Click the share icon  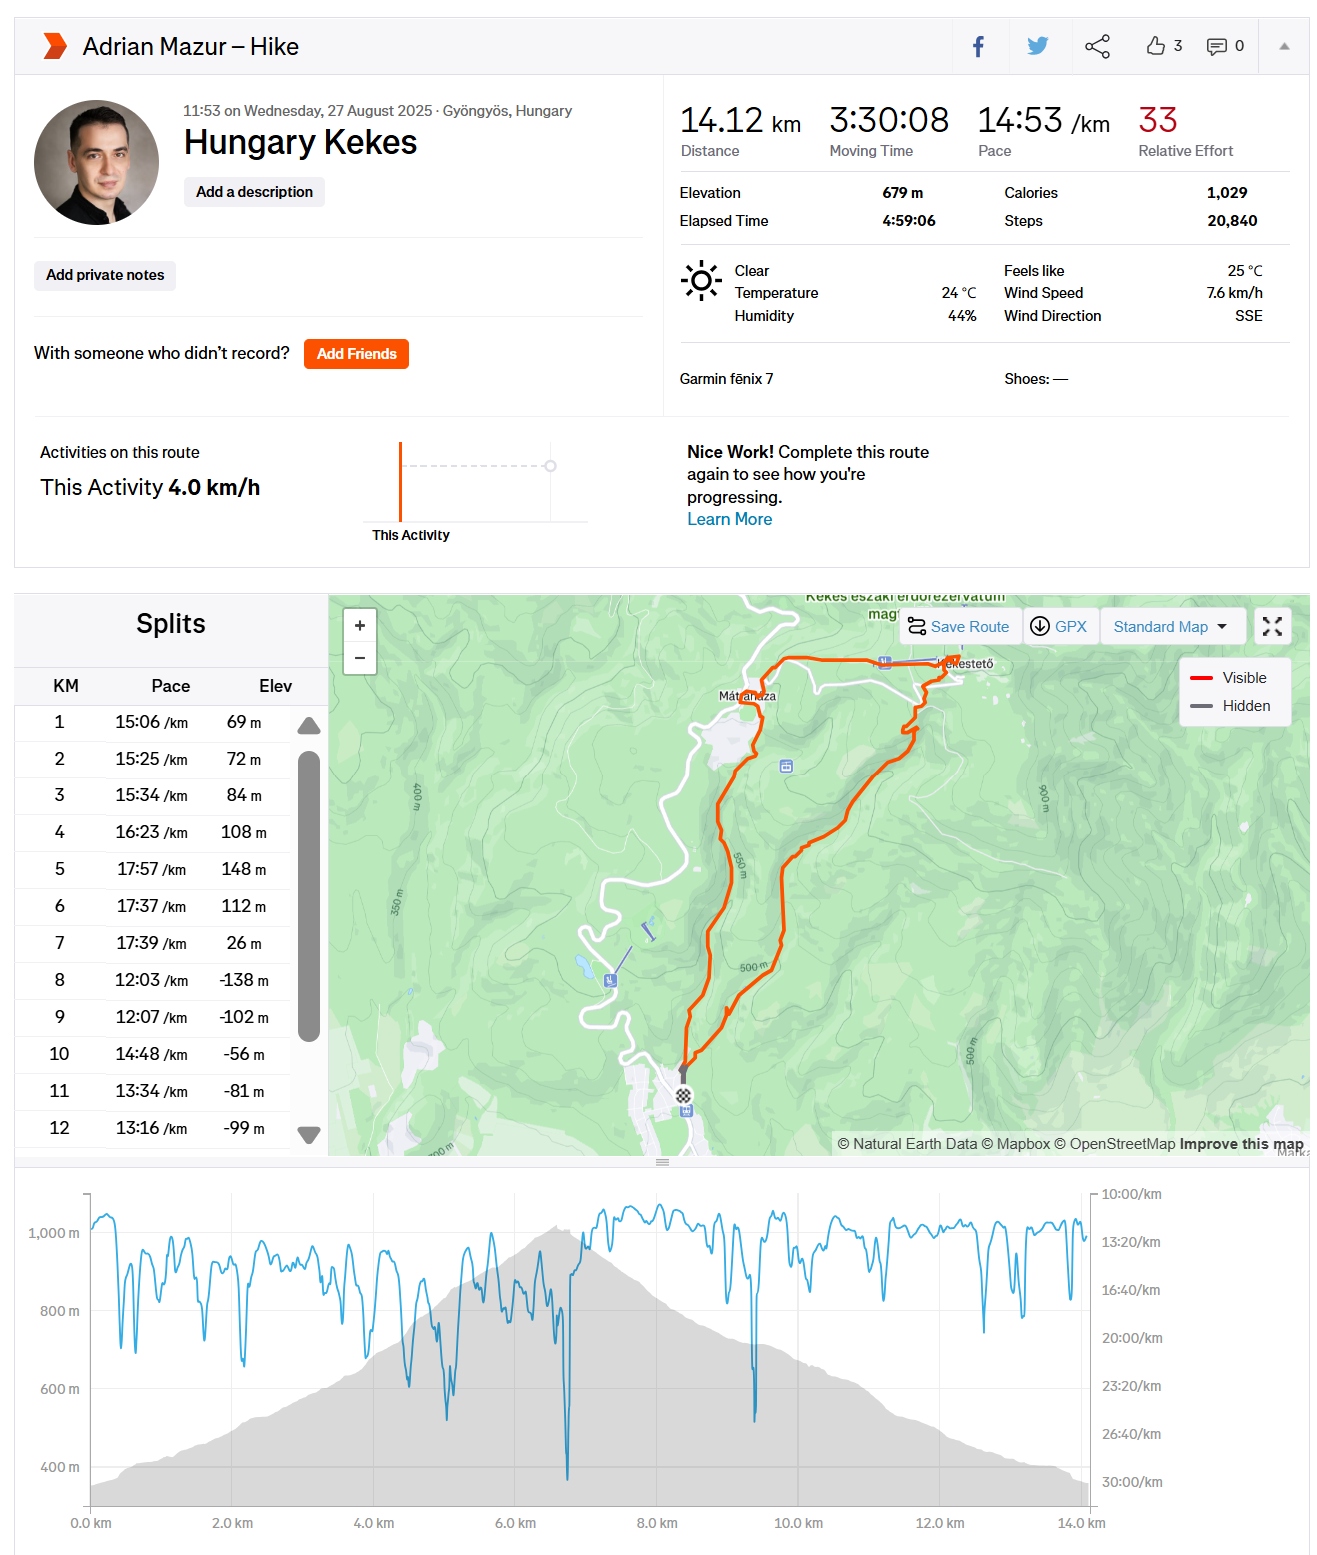[1097, 46]
